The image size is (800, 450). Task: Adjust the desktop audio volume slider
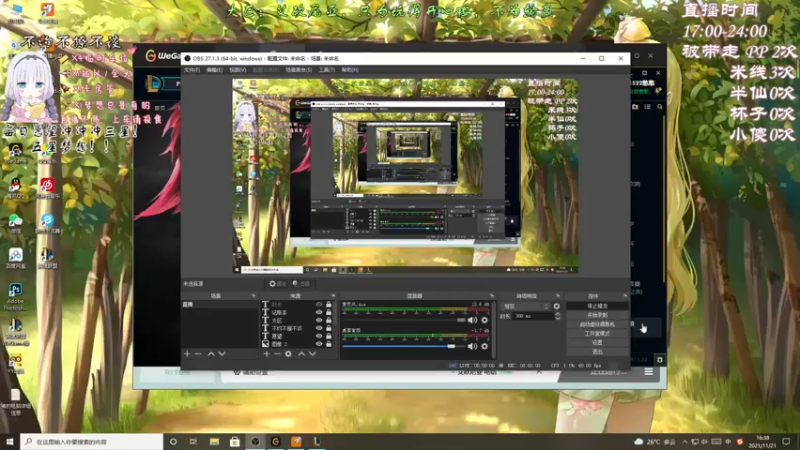[x=403, y=346]
